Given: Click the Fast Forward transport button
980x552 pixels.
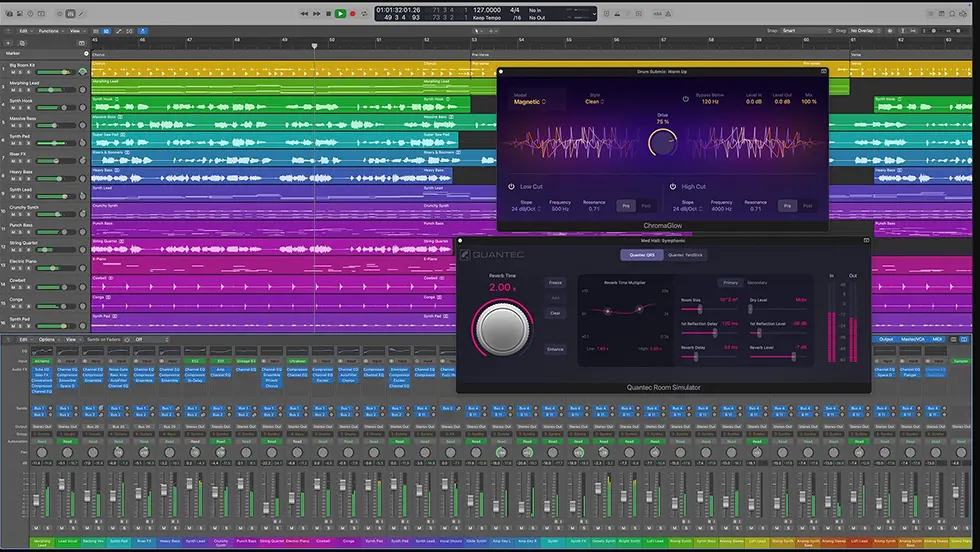Looking at the screenshot, I should (316, 14).
